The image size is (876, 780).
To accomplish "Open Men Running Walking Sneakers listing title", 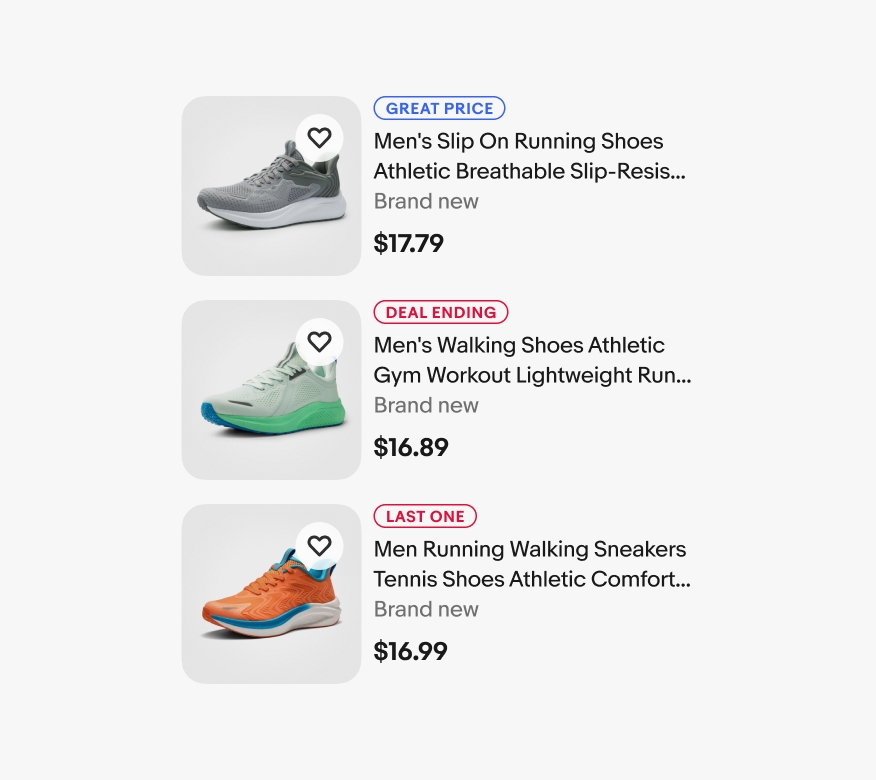I will point(530,549).
